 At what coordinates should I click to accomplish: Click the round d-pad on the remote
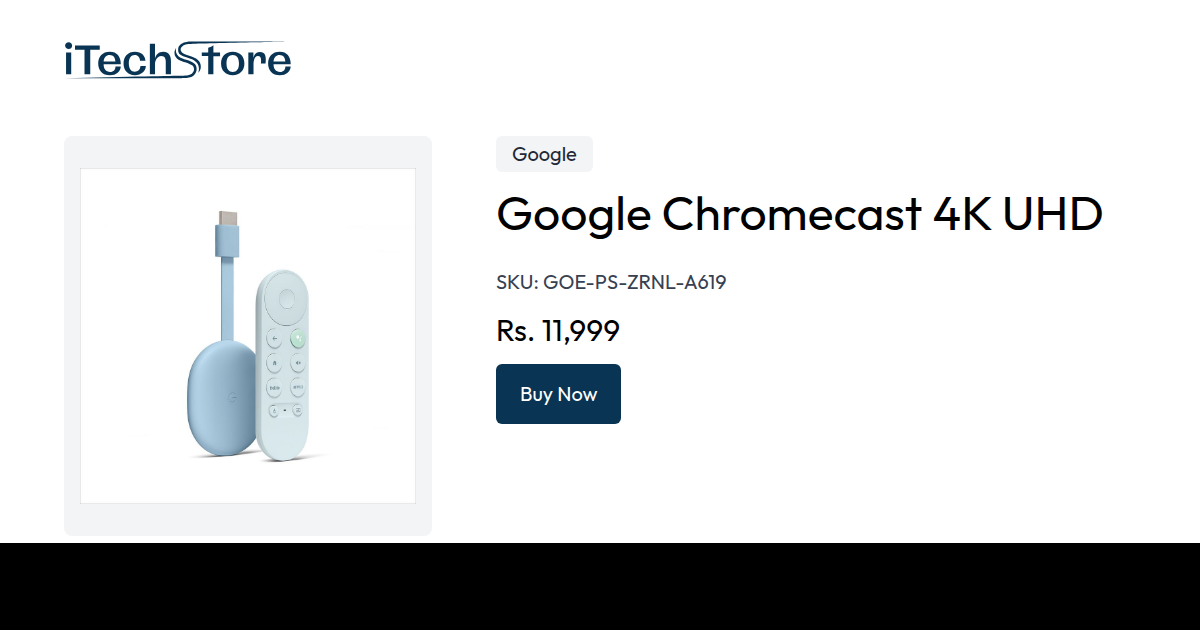pyautogui.click(x=286, y=298)
